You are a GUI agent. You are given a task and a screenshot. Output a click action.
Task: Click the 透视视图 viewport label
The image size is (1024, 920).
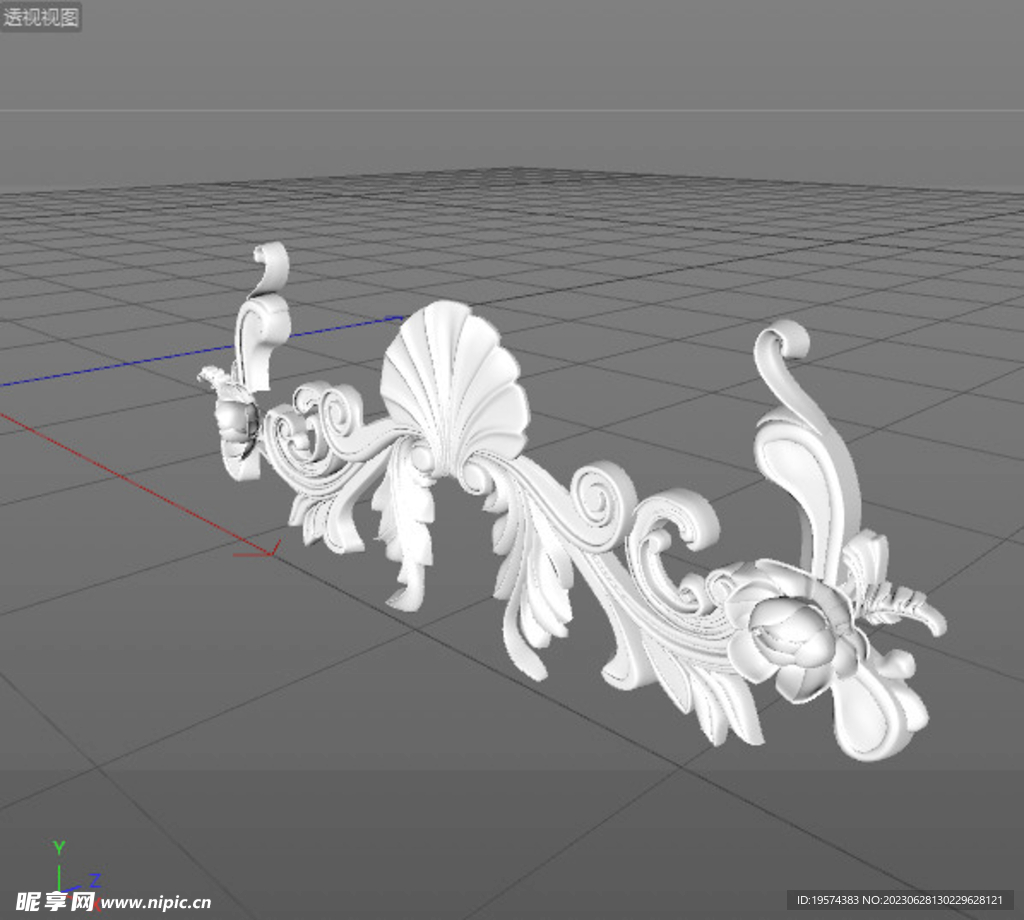(x=40, y=16)
